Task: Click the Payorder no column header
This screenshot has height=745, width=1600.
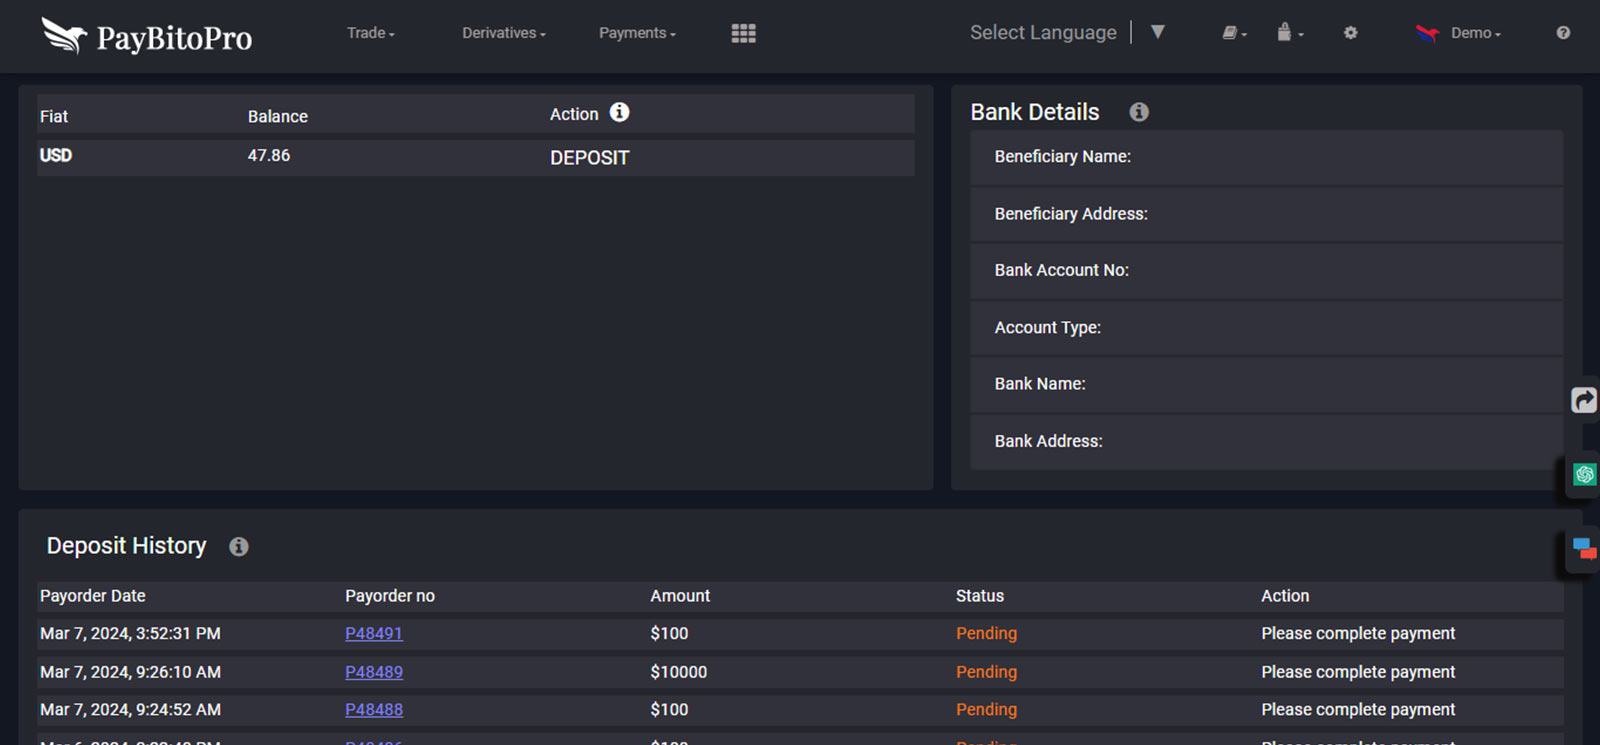Action: tap(390, 596)
